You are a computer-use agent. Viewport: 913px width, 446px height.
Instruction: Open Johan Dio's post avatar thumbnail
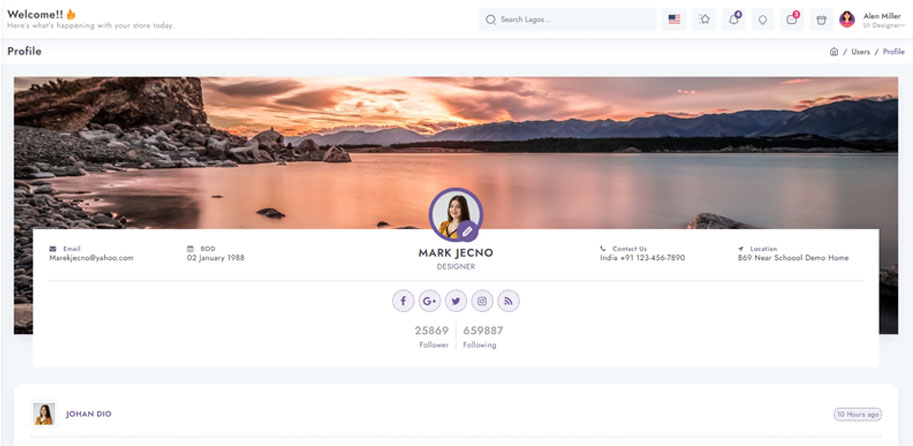tap(44, 414)
